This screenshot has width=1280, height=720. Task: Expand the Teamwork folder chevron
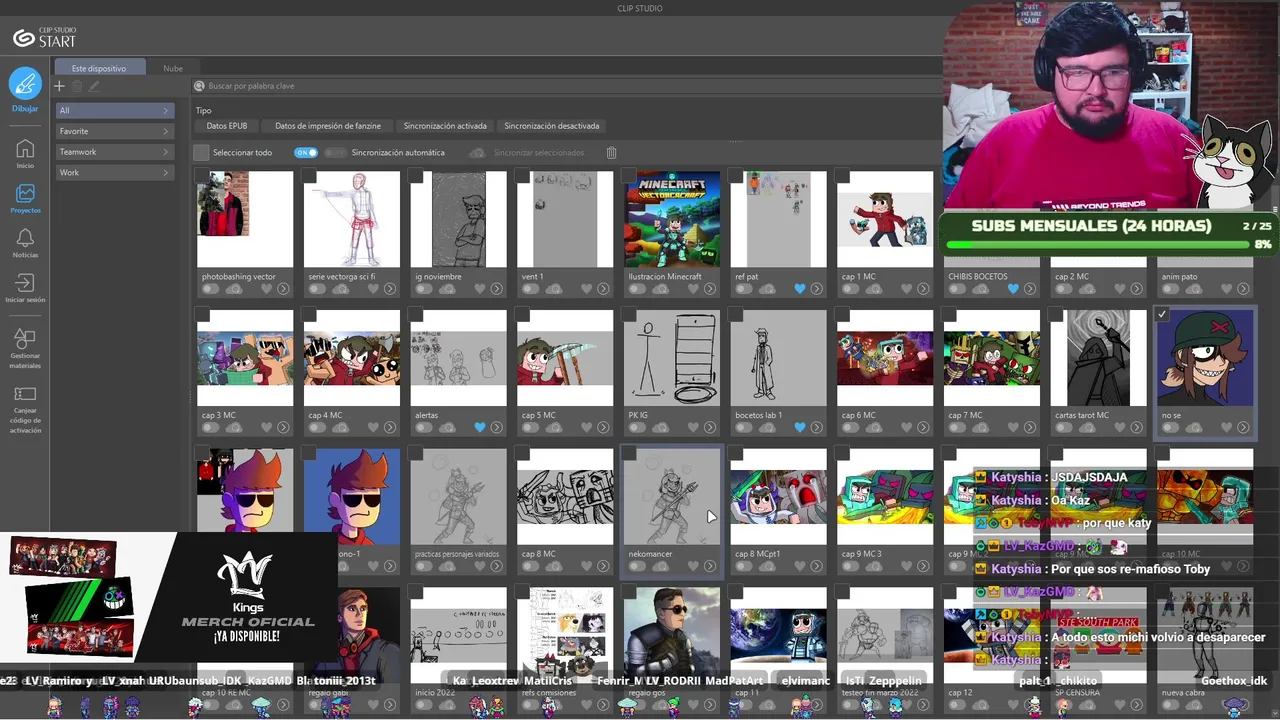166,152
